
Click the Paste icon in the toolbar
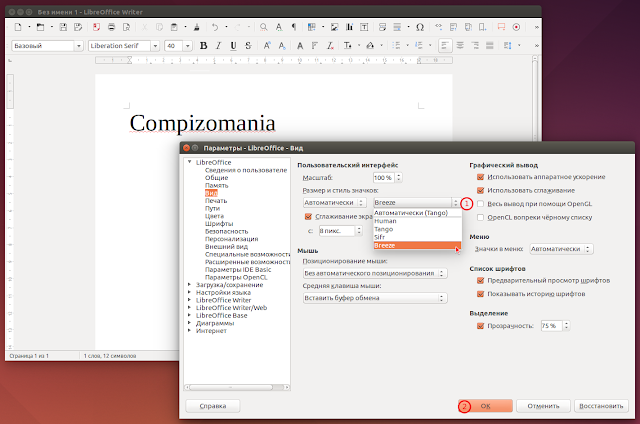[x=174, y=27]
